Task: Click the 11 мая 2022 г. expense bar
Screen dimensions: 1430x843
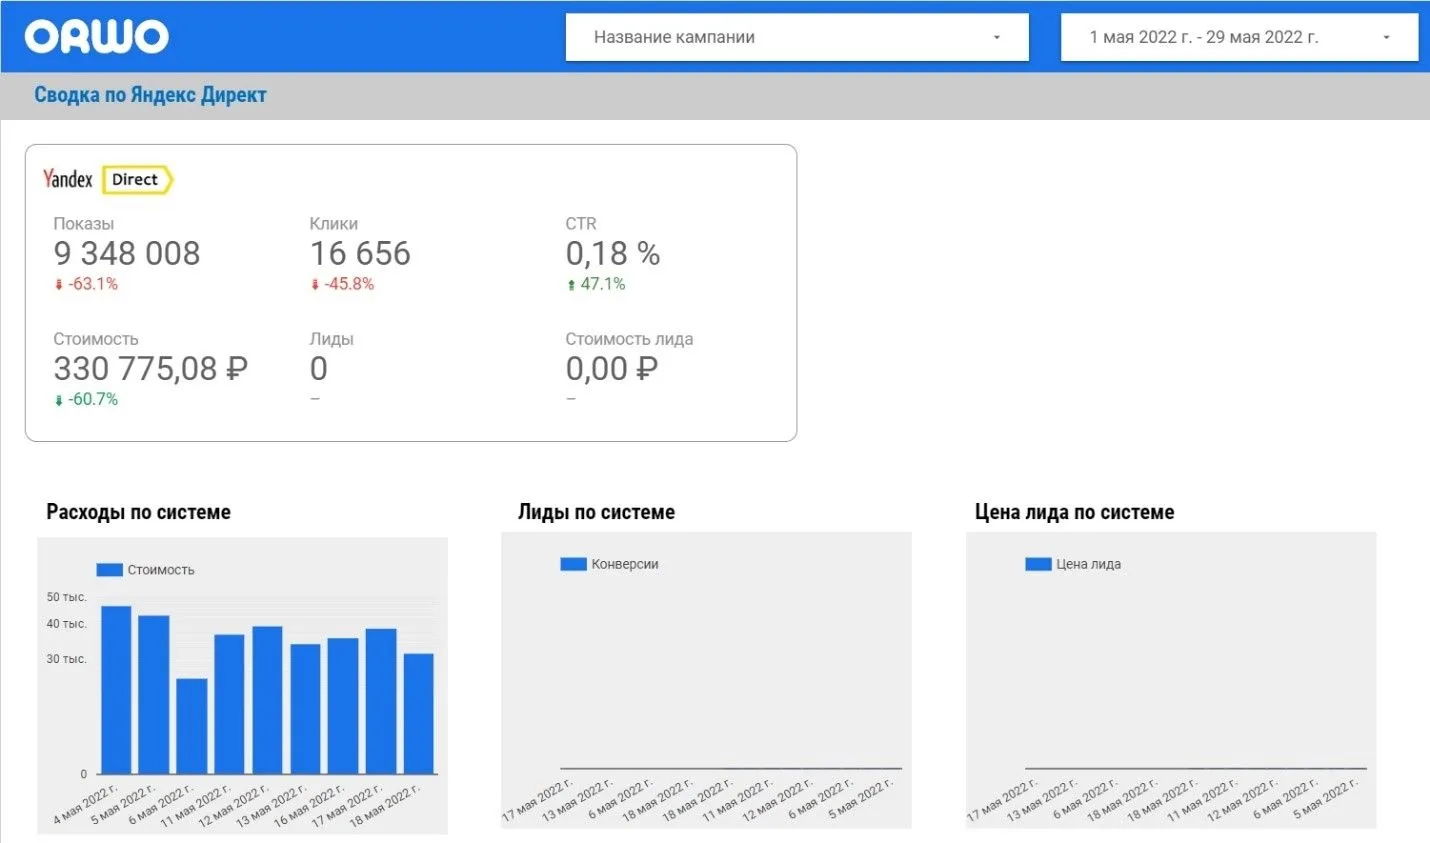Action: tap(229, 704)
